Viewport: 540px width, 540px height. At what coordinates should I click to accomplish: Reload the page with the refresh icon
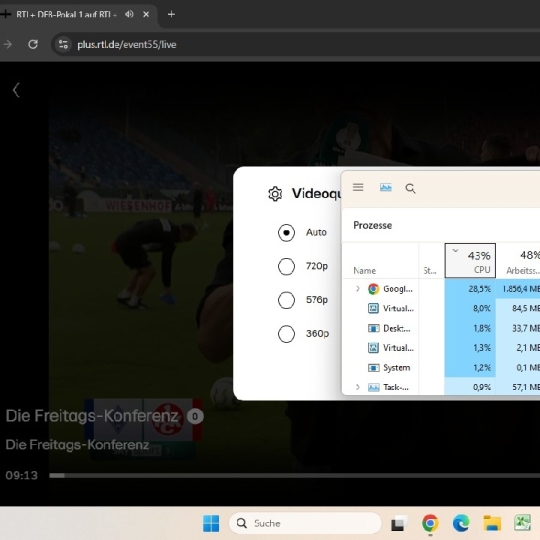pyautogui.click(x=33, y=44)
